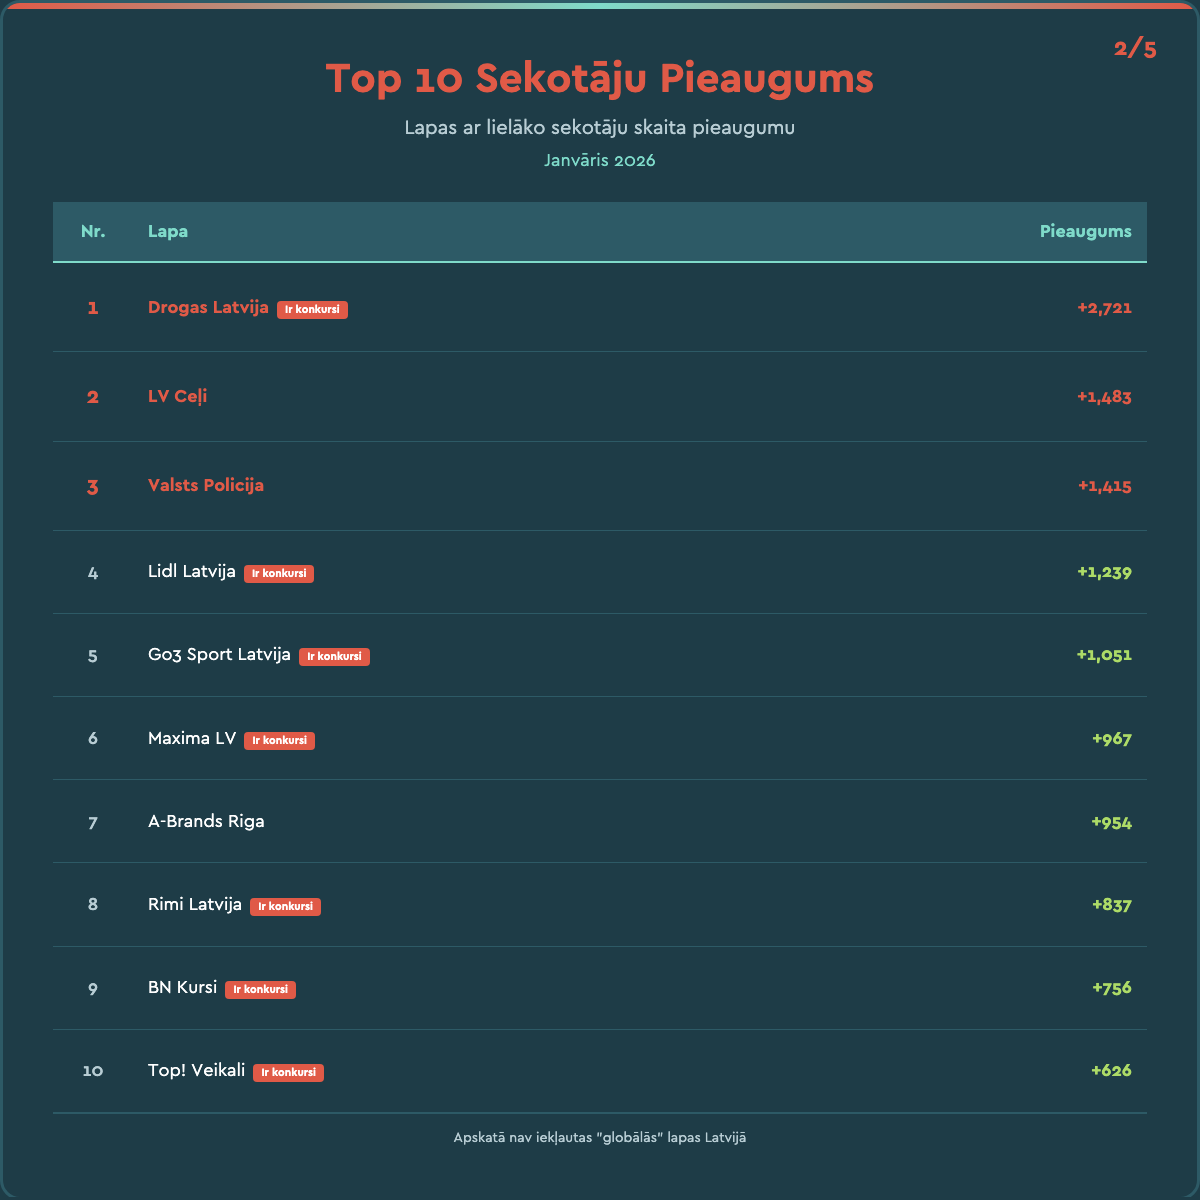The height and width of the screenshot is (1200, 1200).
Task: Click the footer note about globālās lapas
Action: pyautogui.click(x=600, y=1137)
